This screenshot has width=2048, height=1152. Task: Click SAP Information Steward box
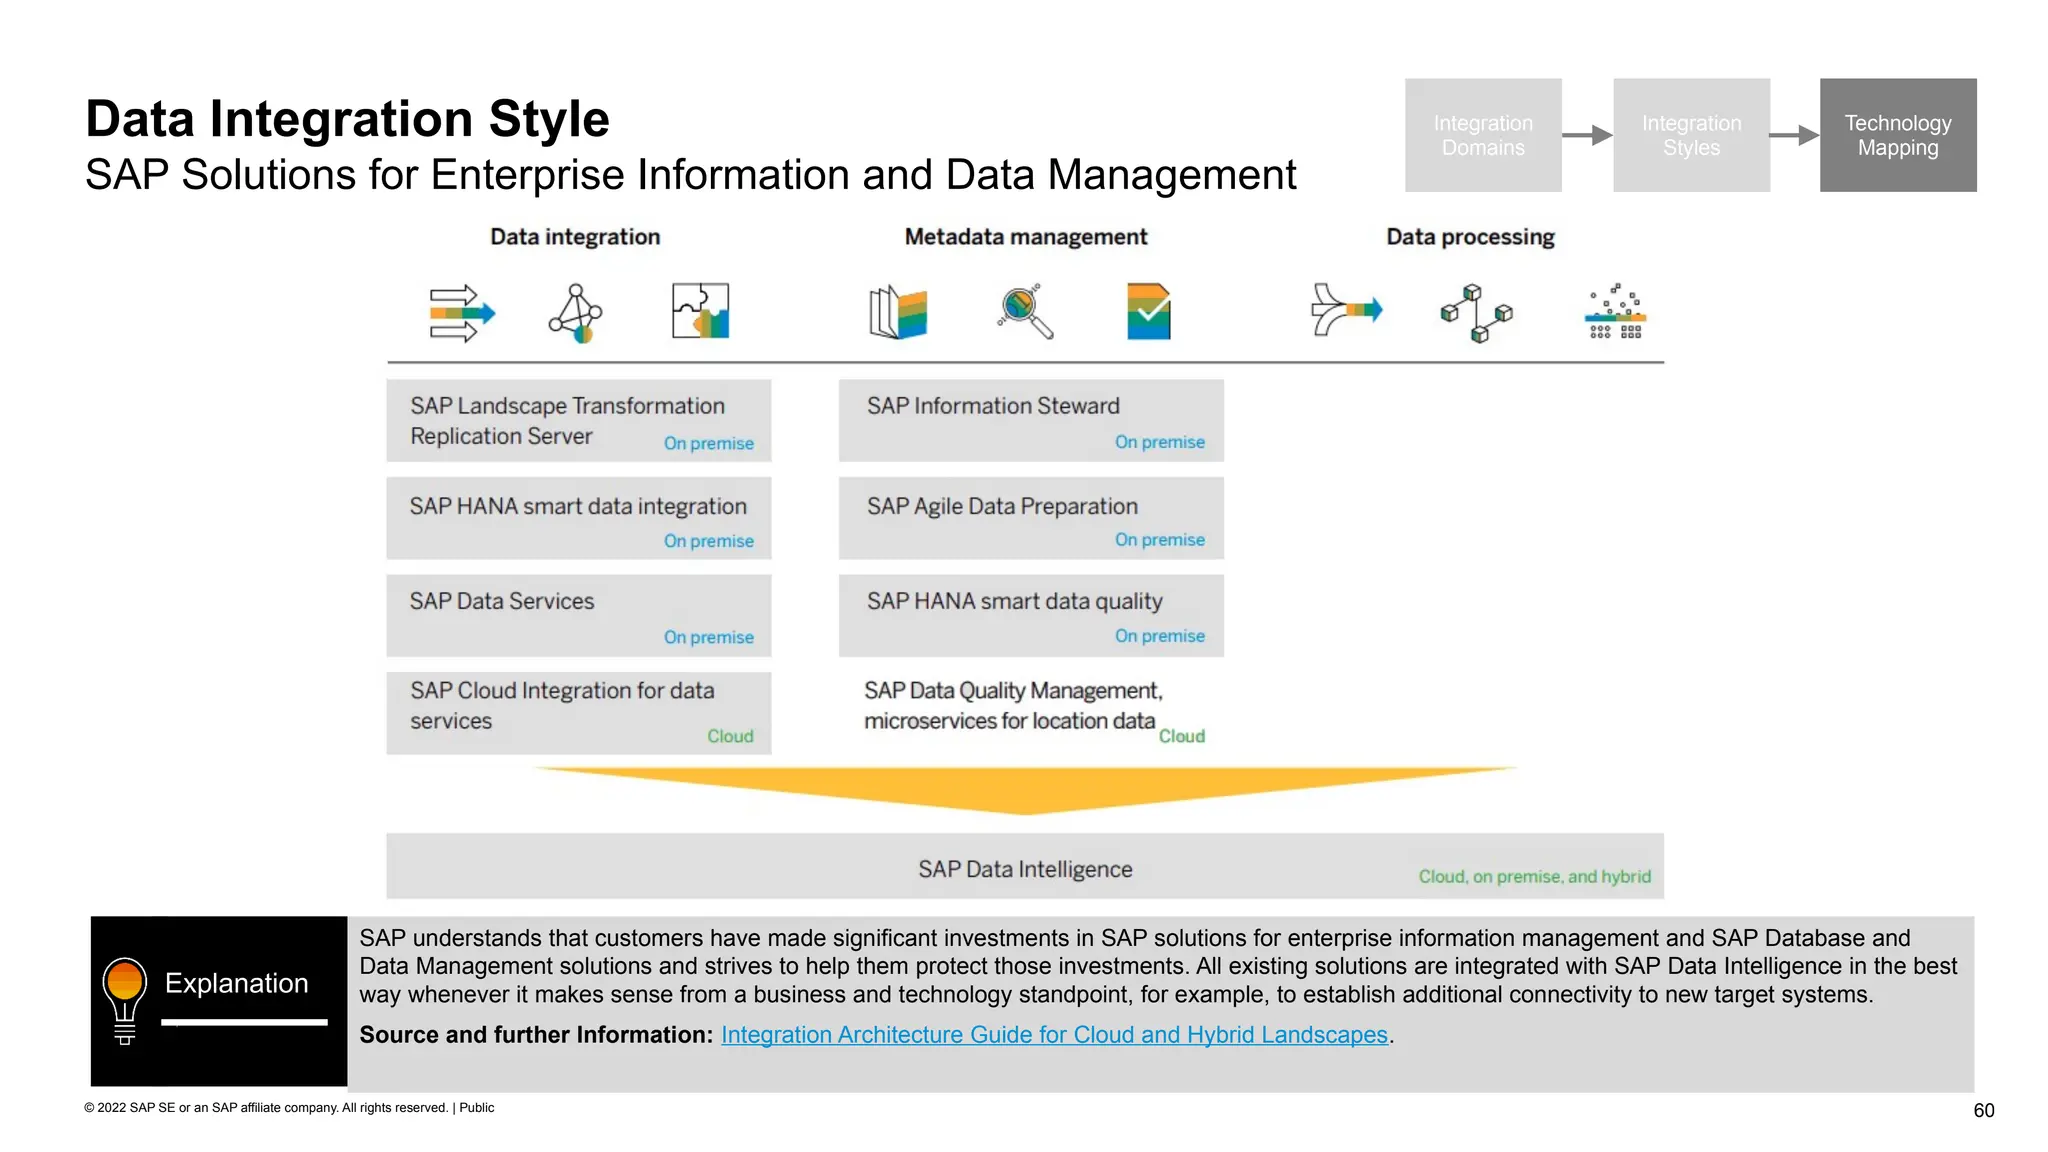(1031, 420)
